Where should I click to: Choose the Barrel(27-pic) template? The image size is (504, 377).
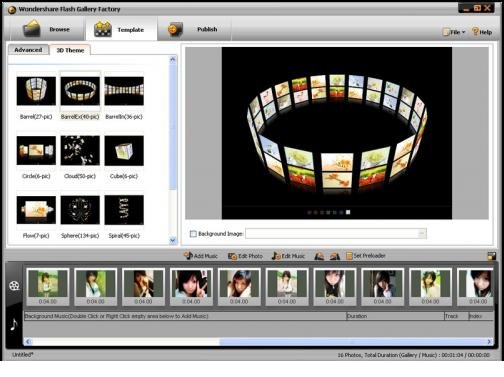click(36, 96)
